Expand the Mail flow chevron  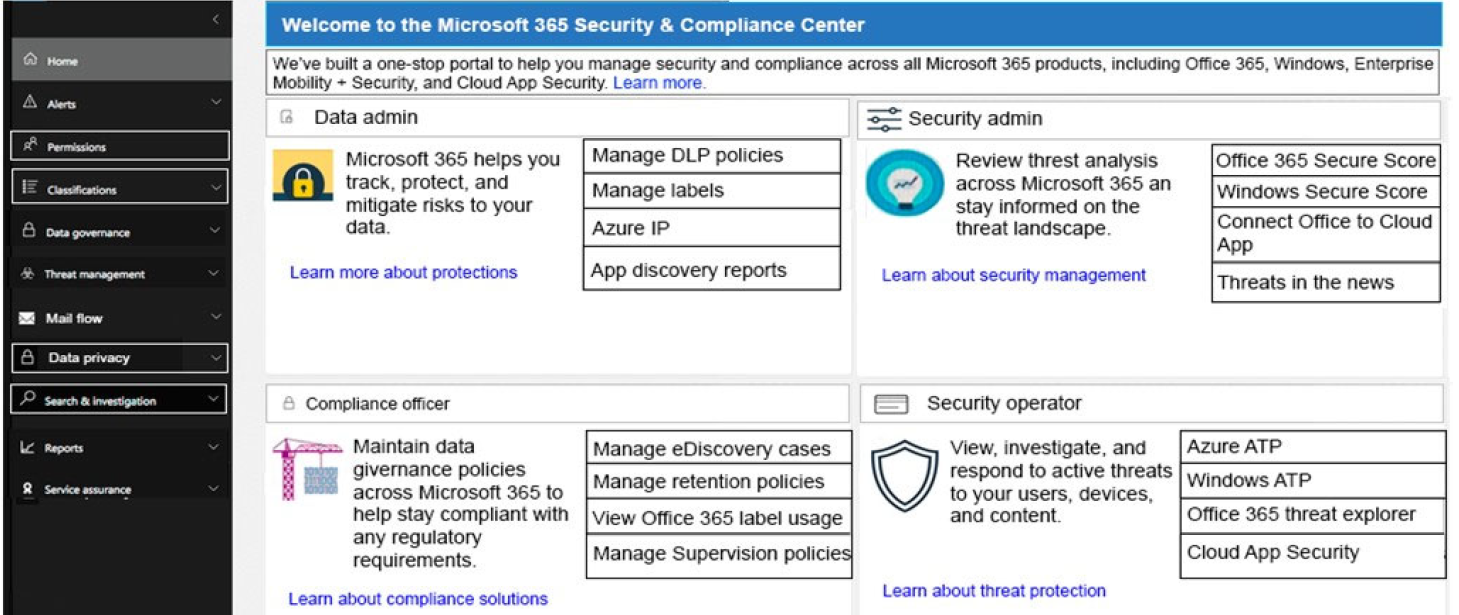[x=216, y=317]
